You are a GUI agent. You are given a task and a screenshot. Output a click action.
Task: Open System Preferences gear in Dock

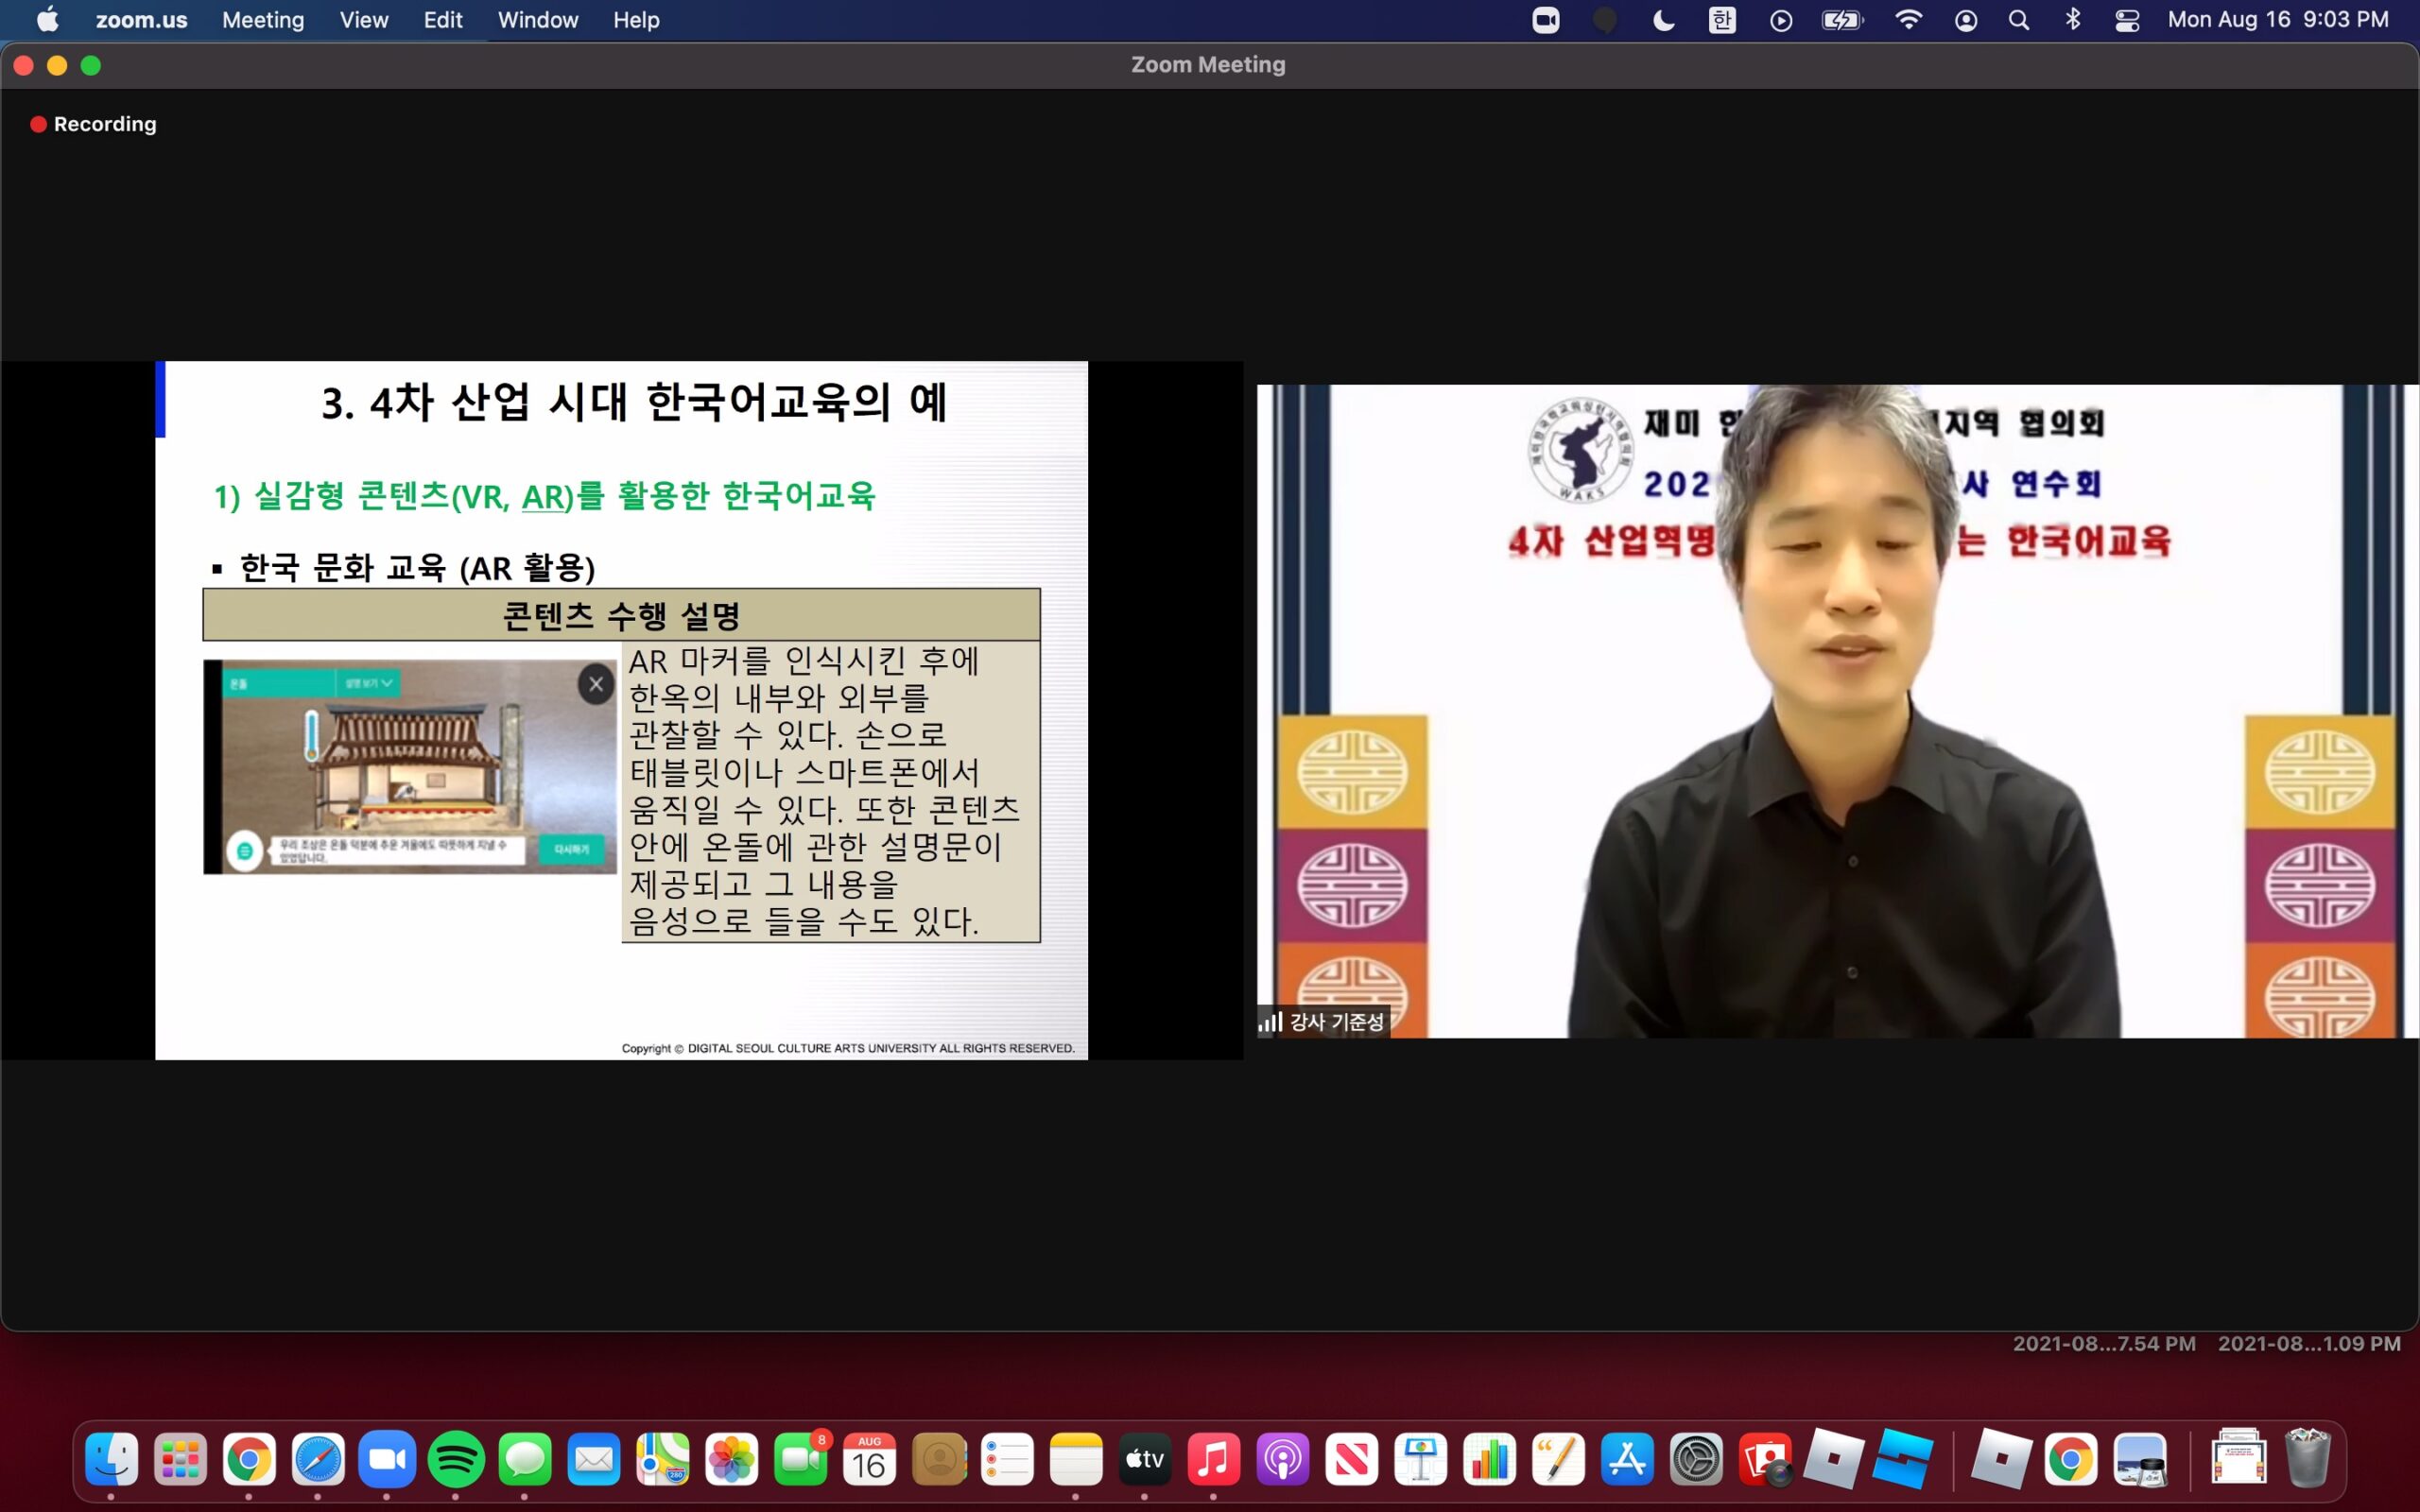coord(1696,1461)
